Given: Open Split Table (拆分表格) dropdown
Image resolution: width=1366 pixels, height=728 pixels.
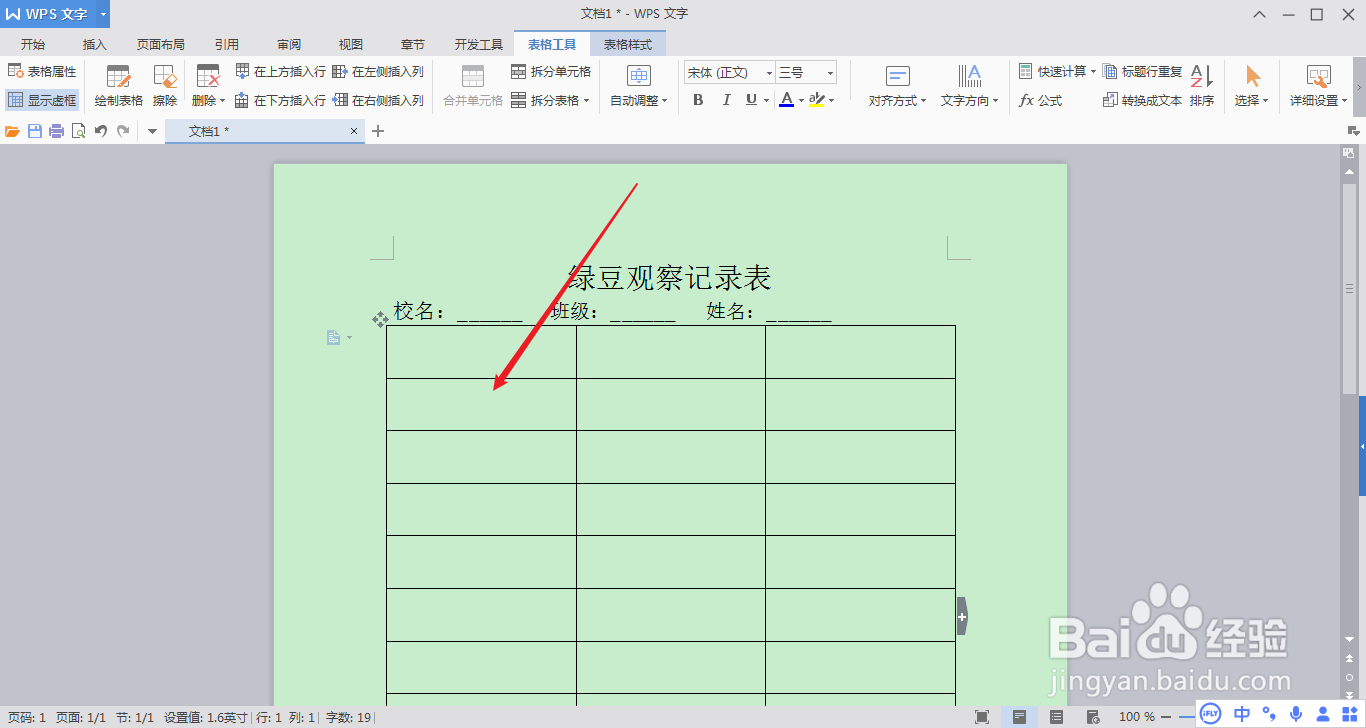Looking at the screenshot, I should pyautogui.click(x=551, y=100).
